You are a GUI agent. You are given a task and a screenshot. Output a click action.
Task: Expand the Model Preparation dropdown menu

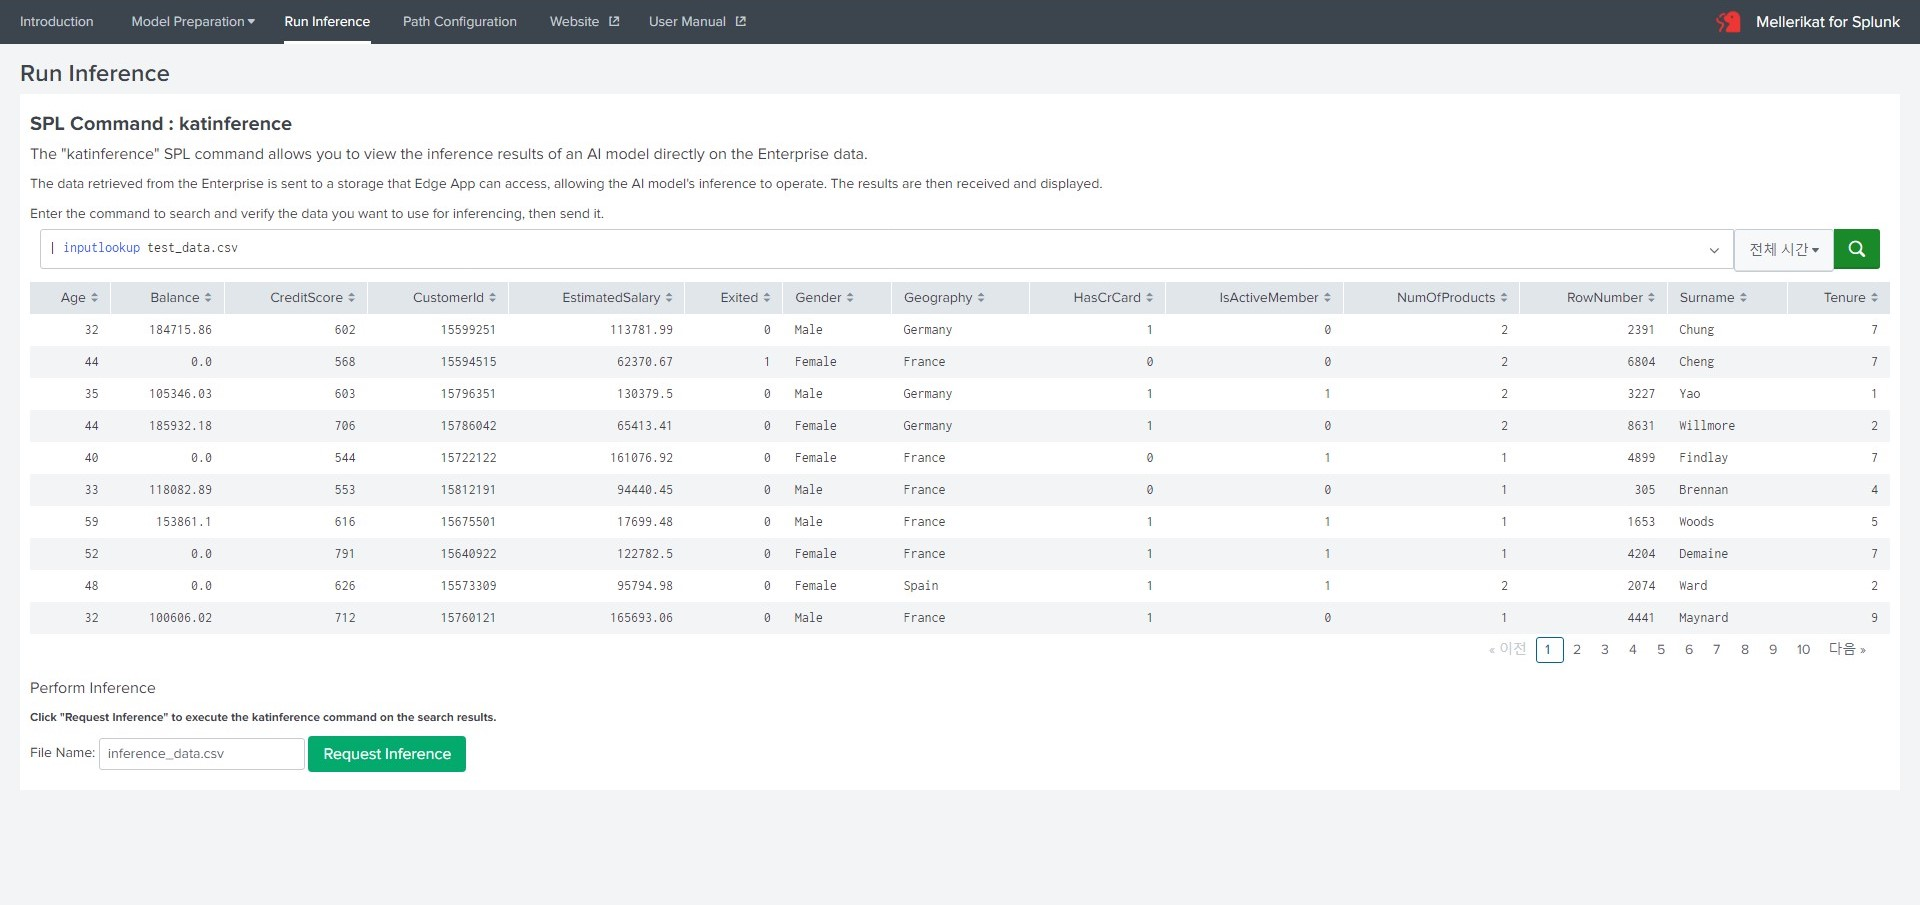tap(193, 21)
